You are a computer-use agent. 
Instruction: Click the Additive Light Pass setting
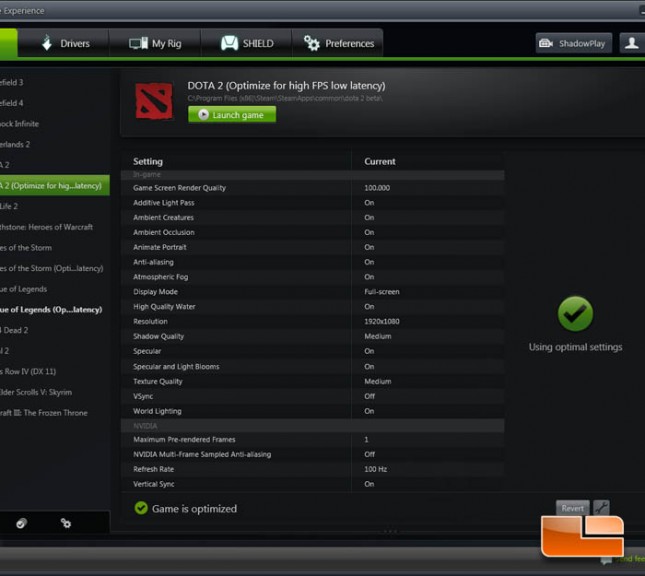[313, 203]
